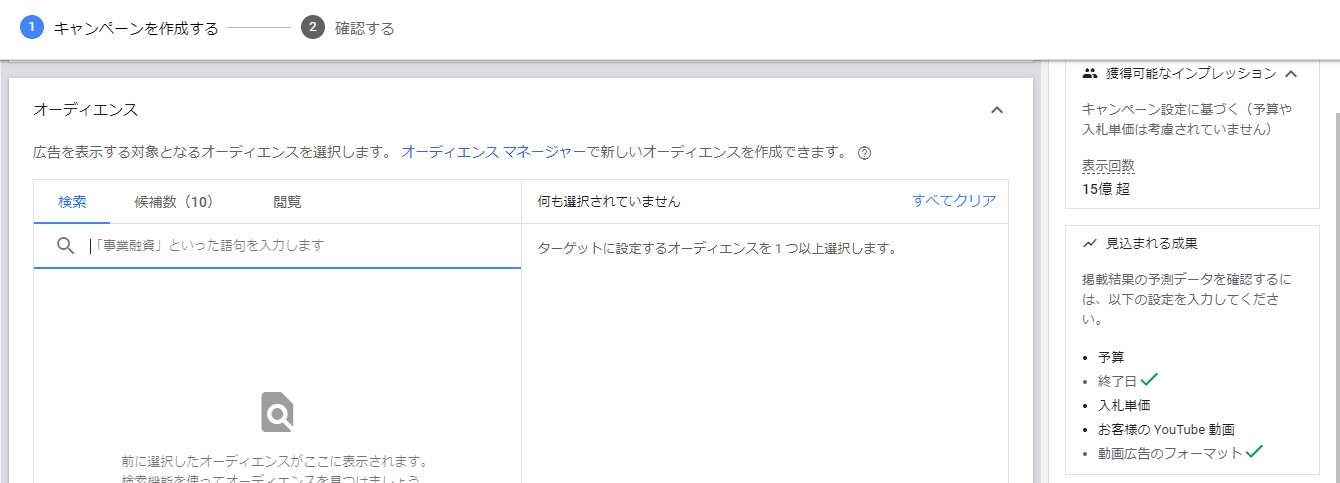Screen dimensions: 1340x483
Task: Click the green checkmark next to 終了日
Action: coord(1150,379)
